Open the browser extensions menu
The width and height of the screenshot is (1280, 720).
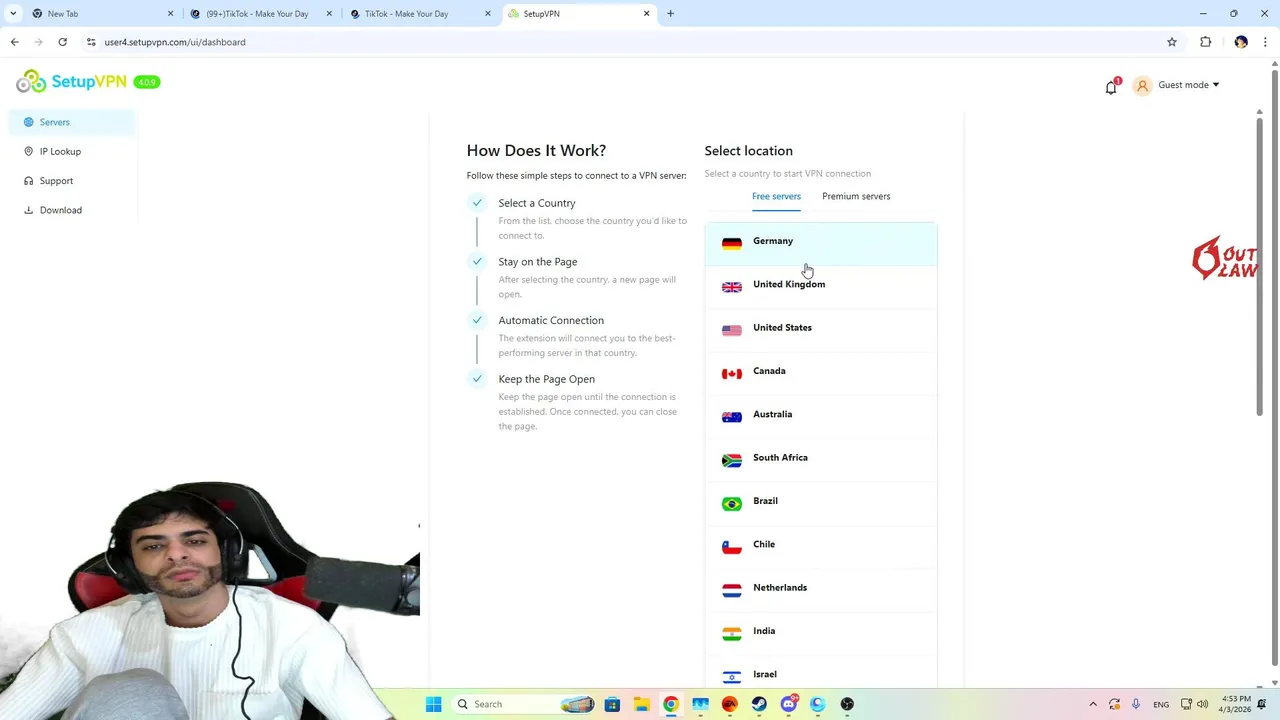coord(1205,42)
